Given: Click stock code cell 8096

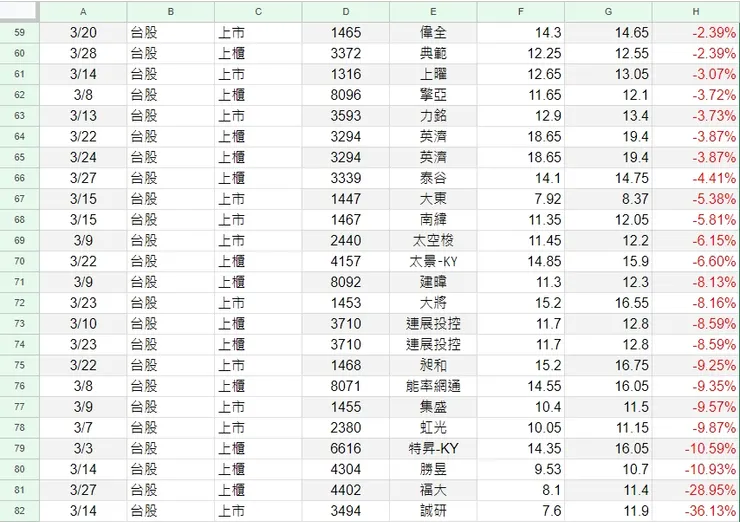Looking at the screenshot, I should point(346,95).
